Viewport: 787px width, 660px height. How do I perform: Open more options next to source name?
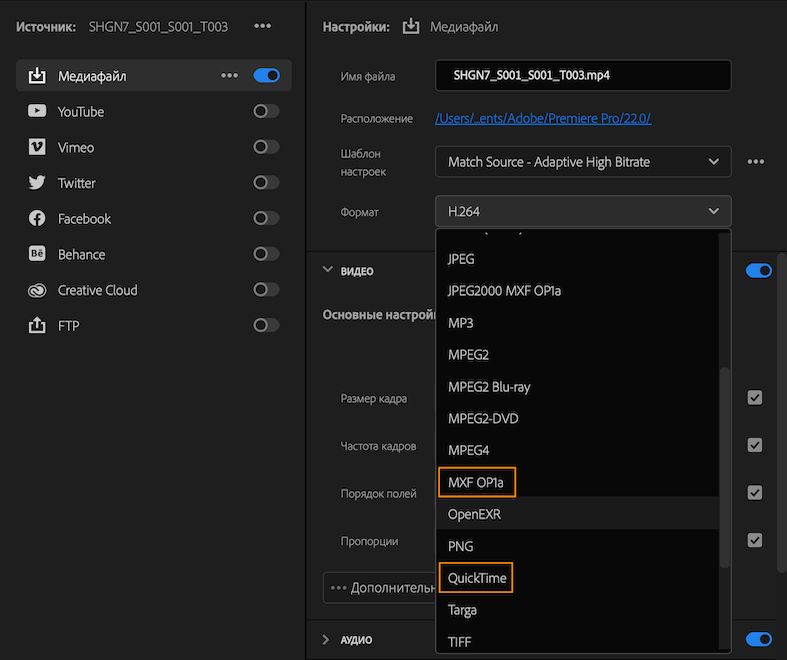[x=262, y=26]
